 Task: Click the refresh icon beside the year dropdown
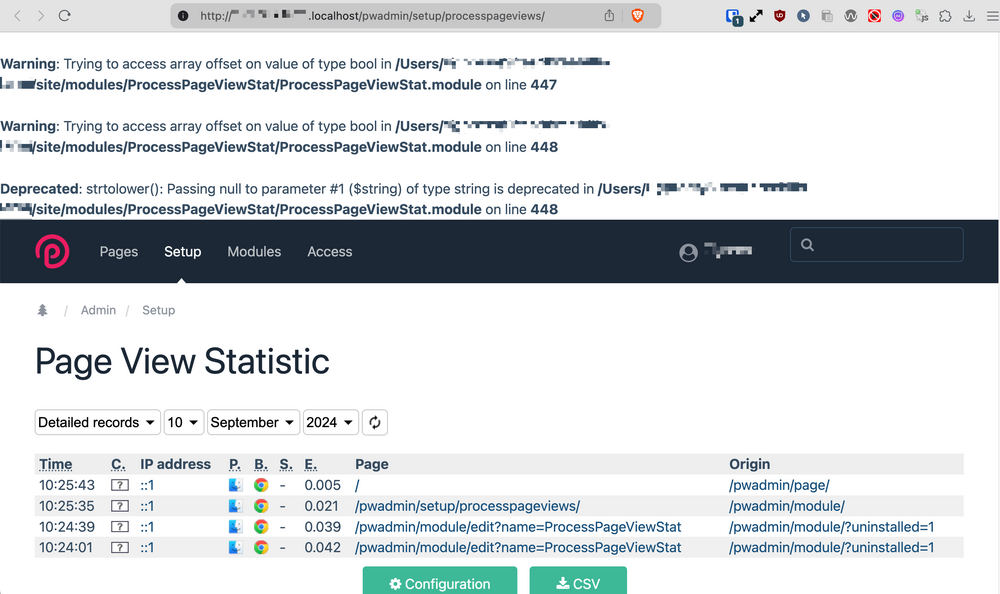[x=375, y=422]
